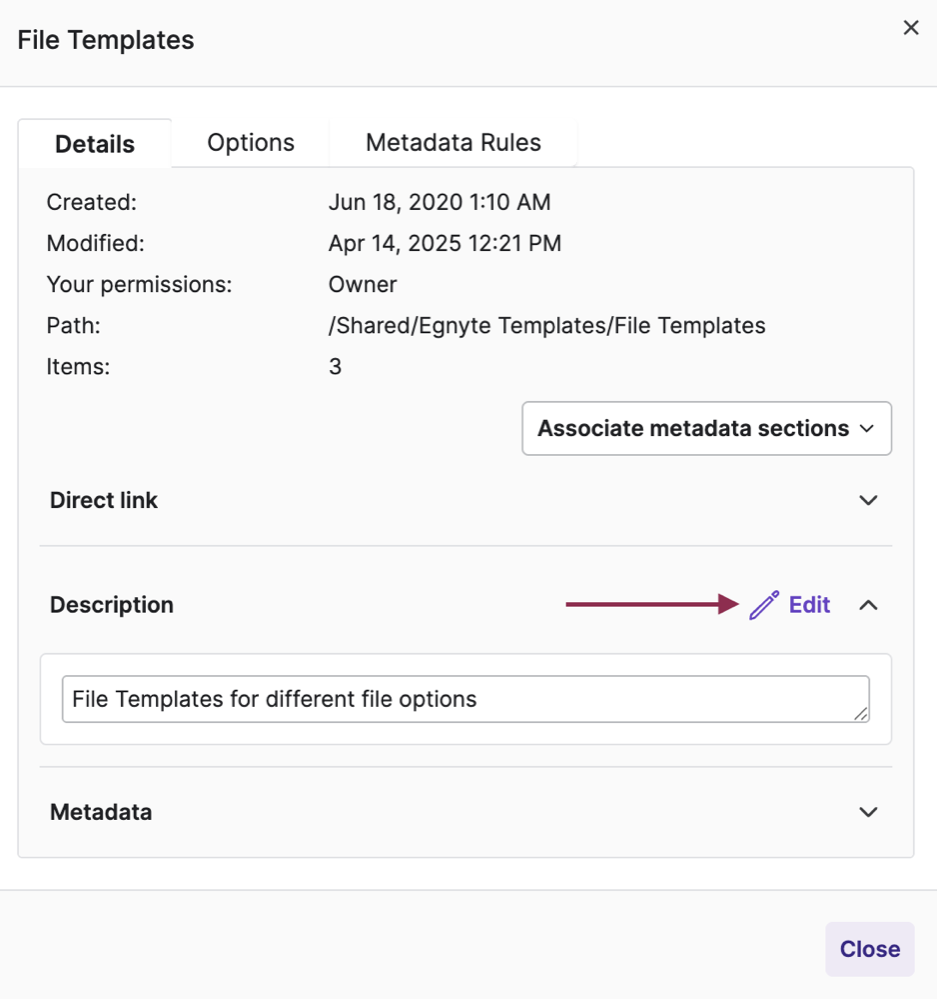Viewport: 937px width, 999px height.
Task: Collapse the Description section chevron
Action: tap(868, 605)
